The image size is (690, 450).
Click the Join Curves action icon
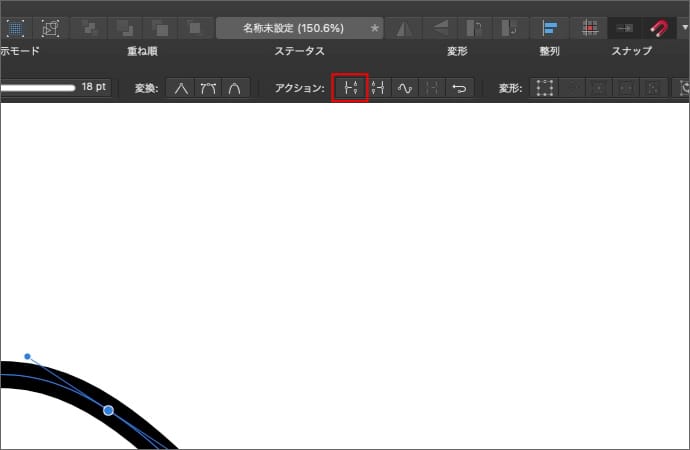pyautogui.click(x=432, y=88)
